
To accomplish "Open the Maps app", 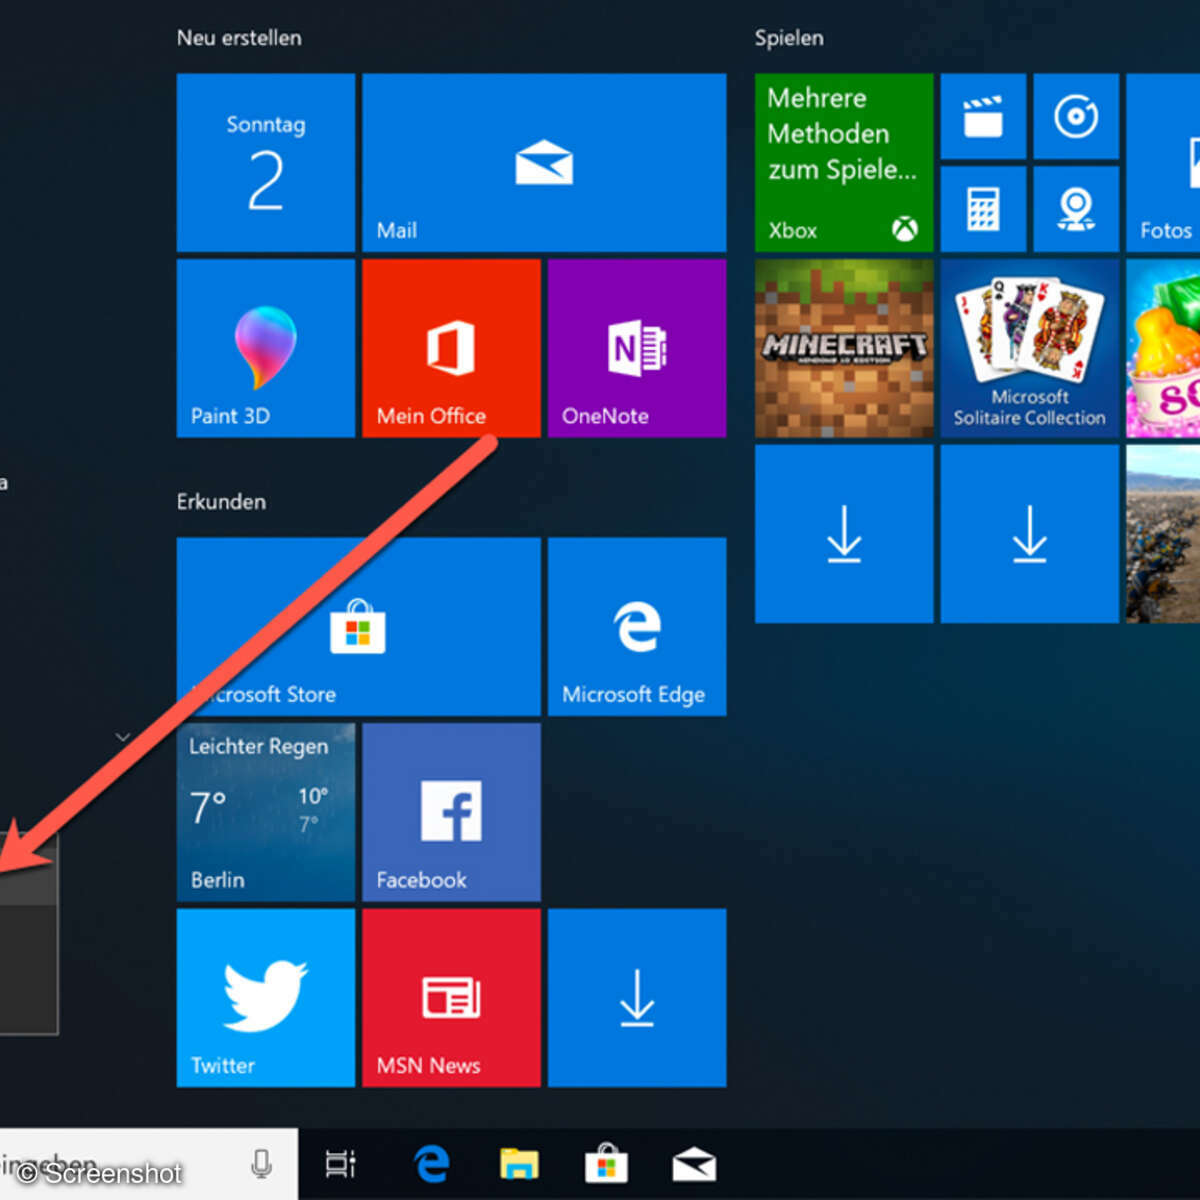I will [1075, 209].
